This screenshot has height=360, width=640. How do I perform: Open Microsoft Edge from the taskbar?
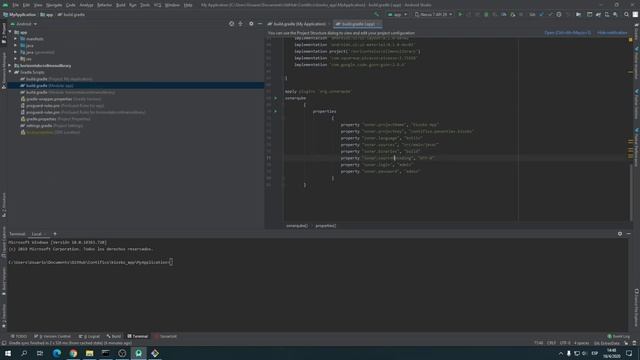point(57,353)
